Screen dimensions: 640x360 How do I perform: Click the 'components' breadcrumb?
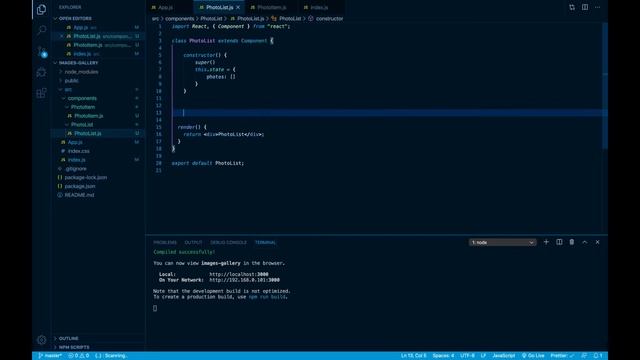pos(180,19)
